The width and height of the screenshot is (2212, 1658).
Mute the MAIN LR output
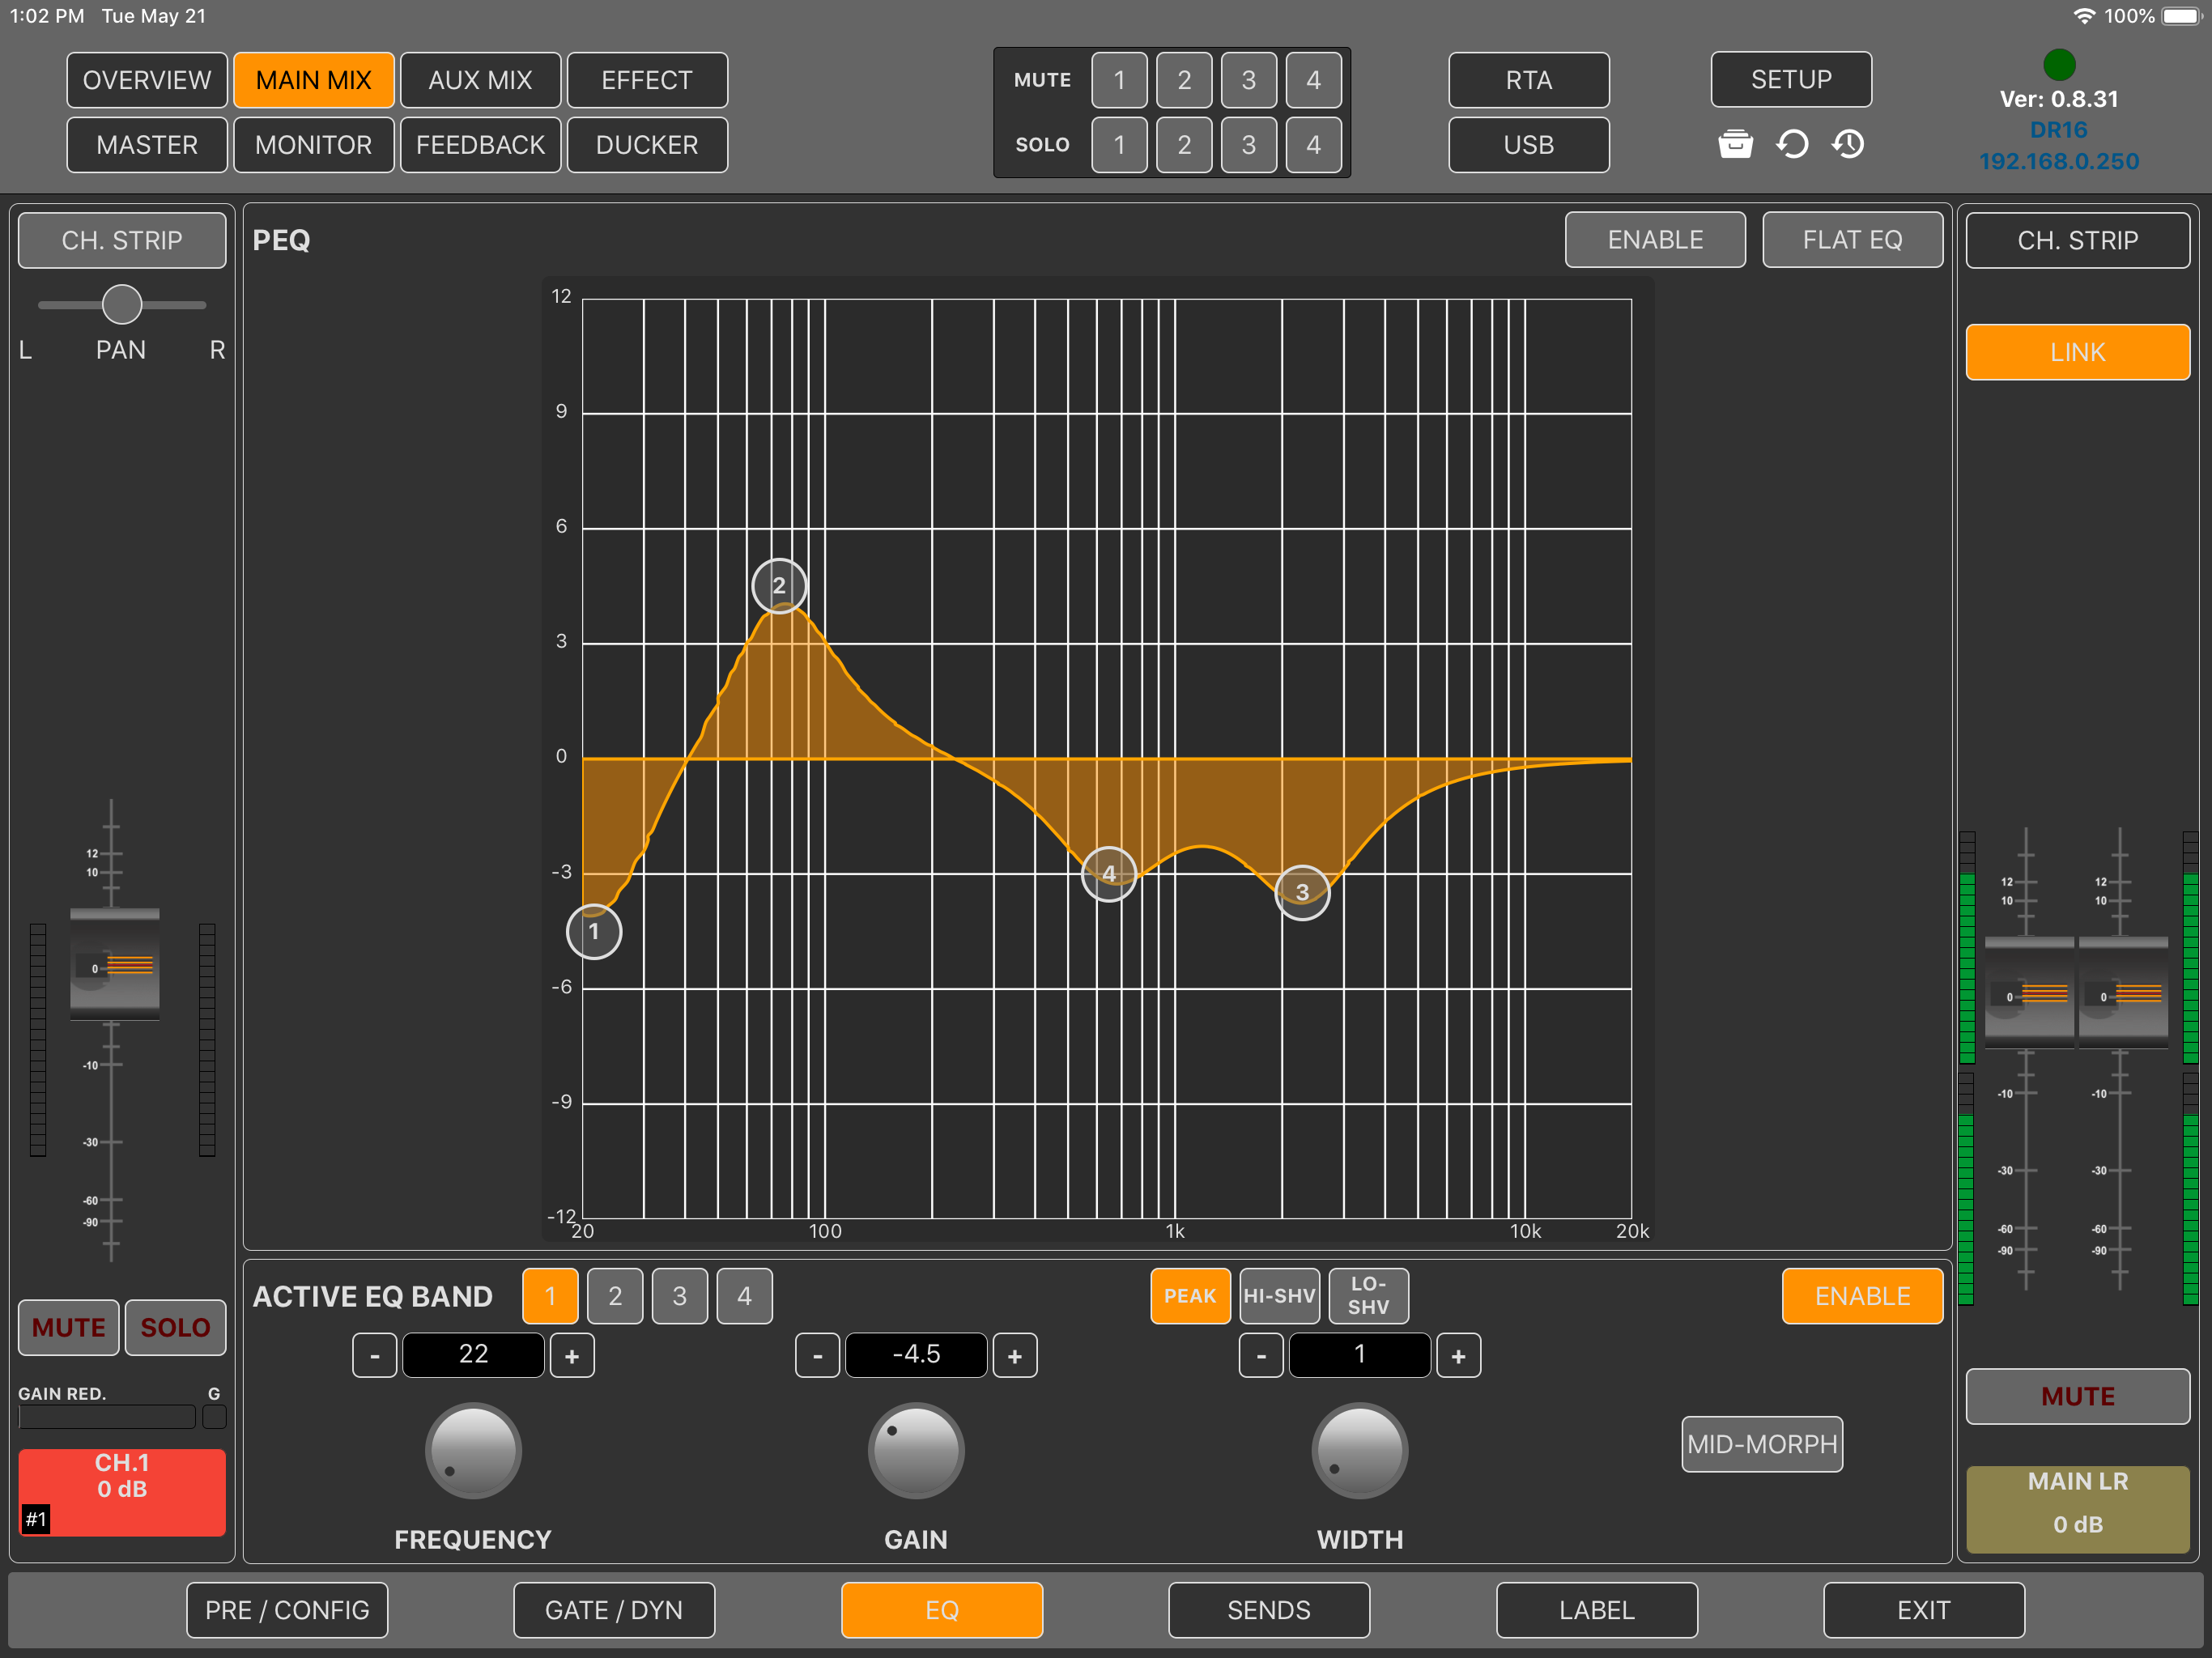point(2077,1396)
